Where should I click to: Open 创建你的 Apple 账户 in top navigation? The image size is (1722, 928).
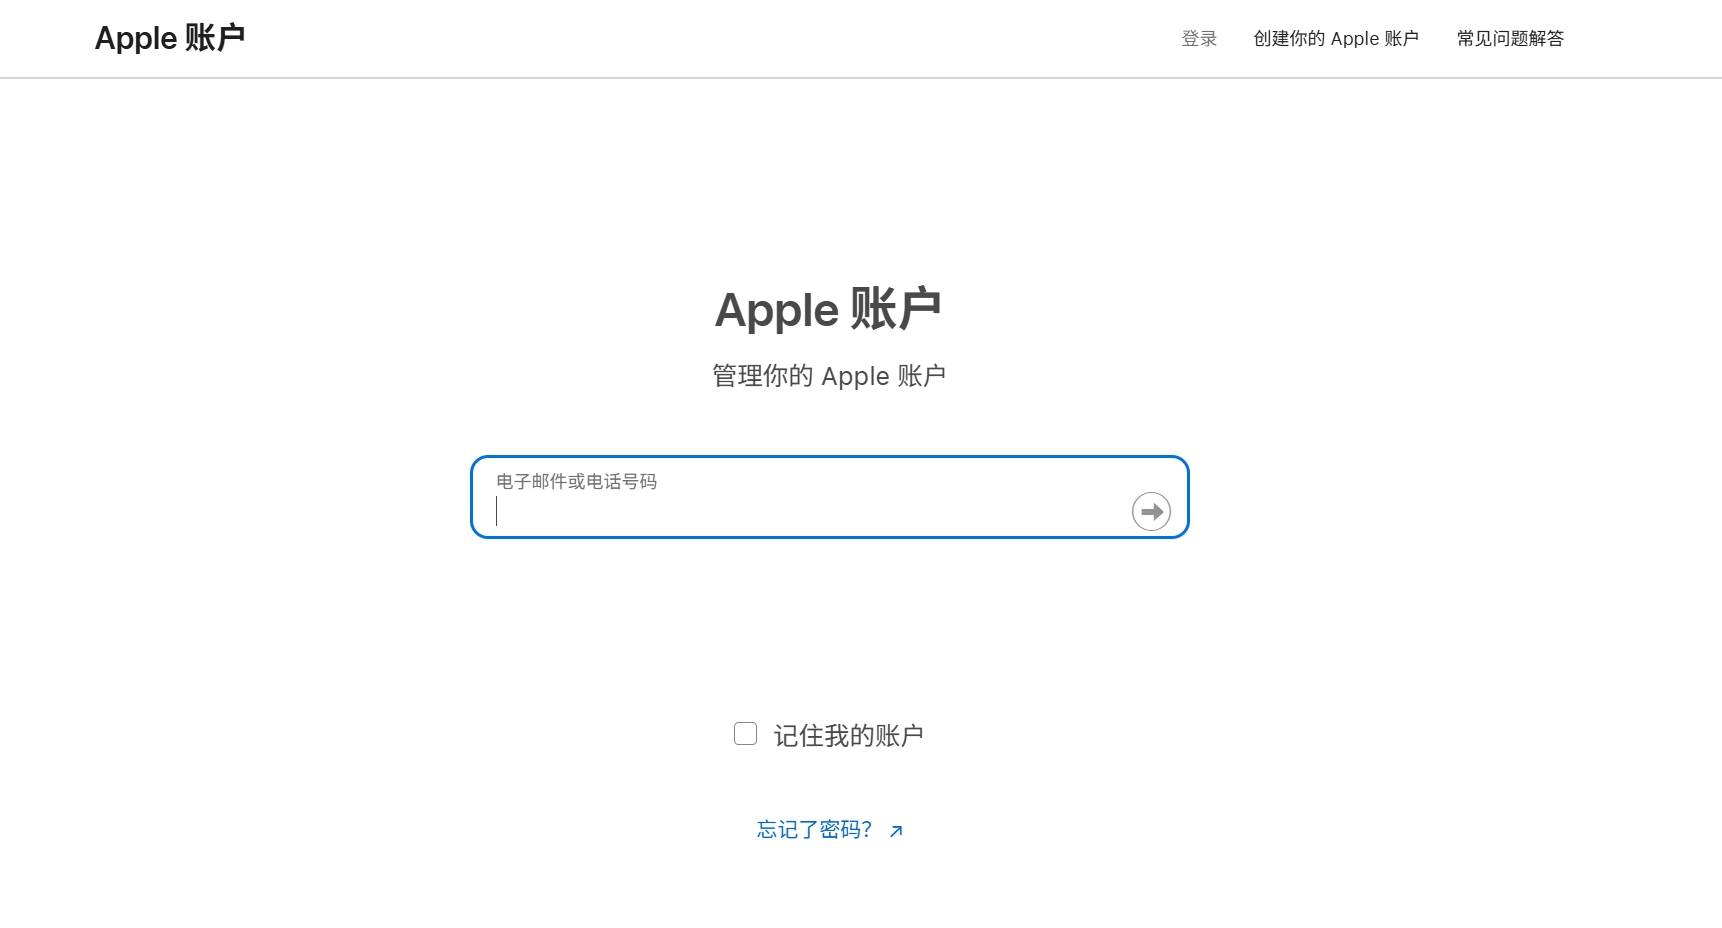1336,39
